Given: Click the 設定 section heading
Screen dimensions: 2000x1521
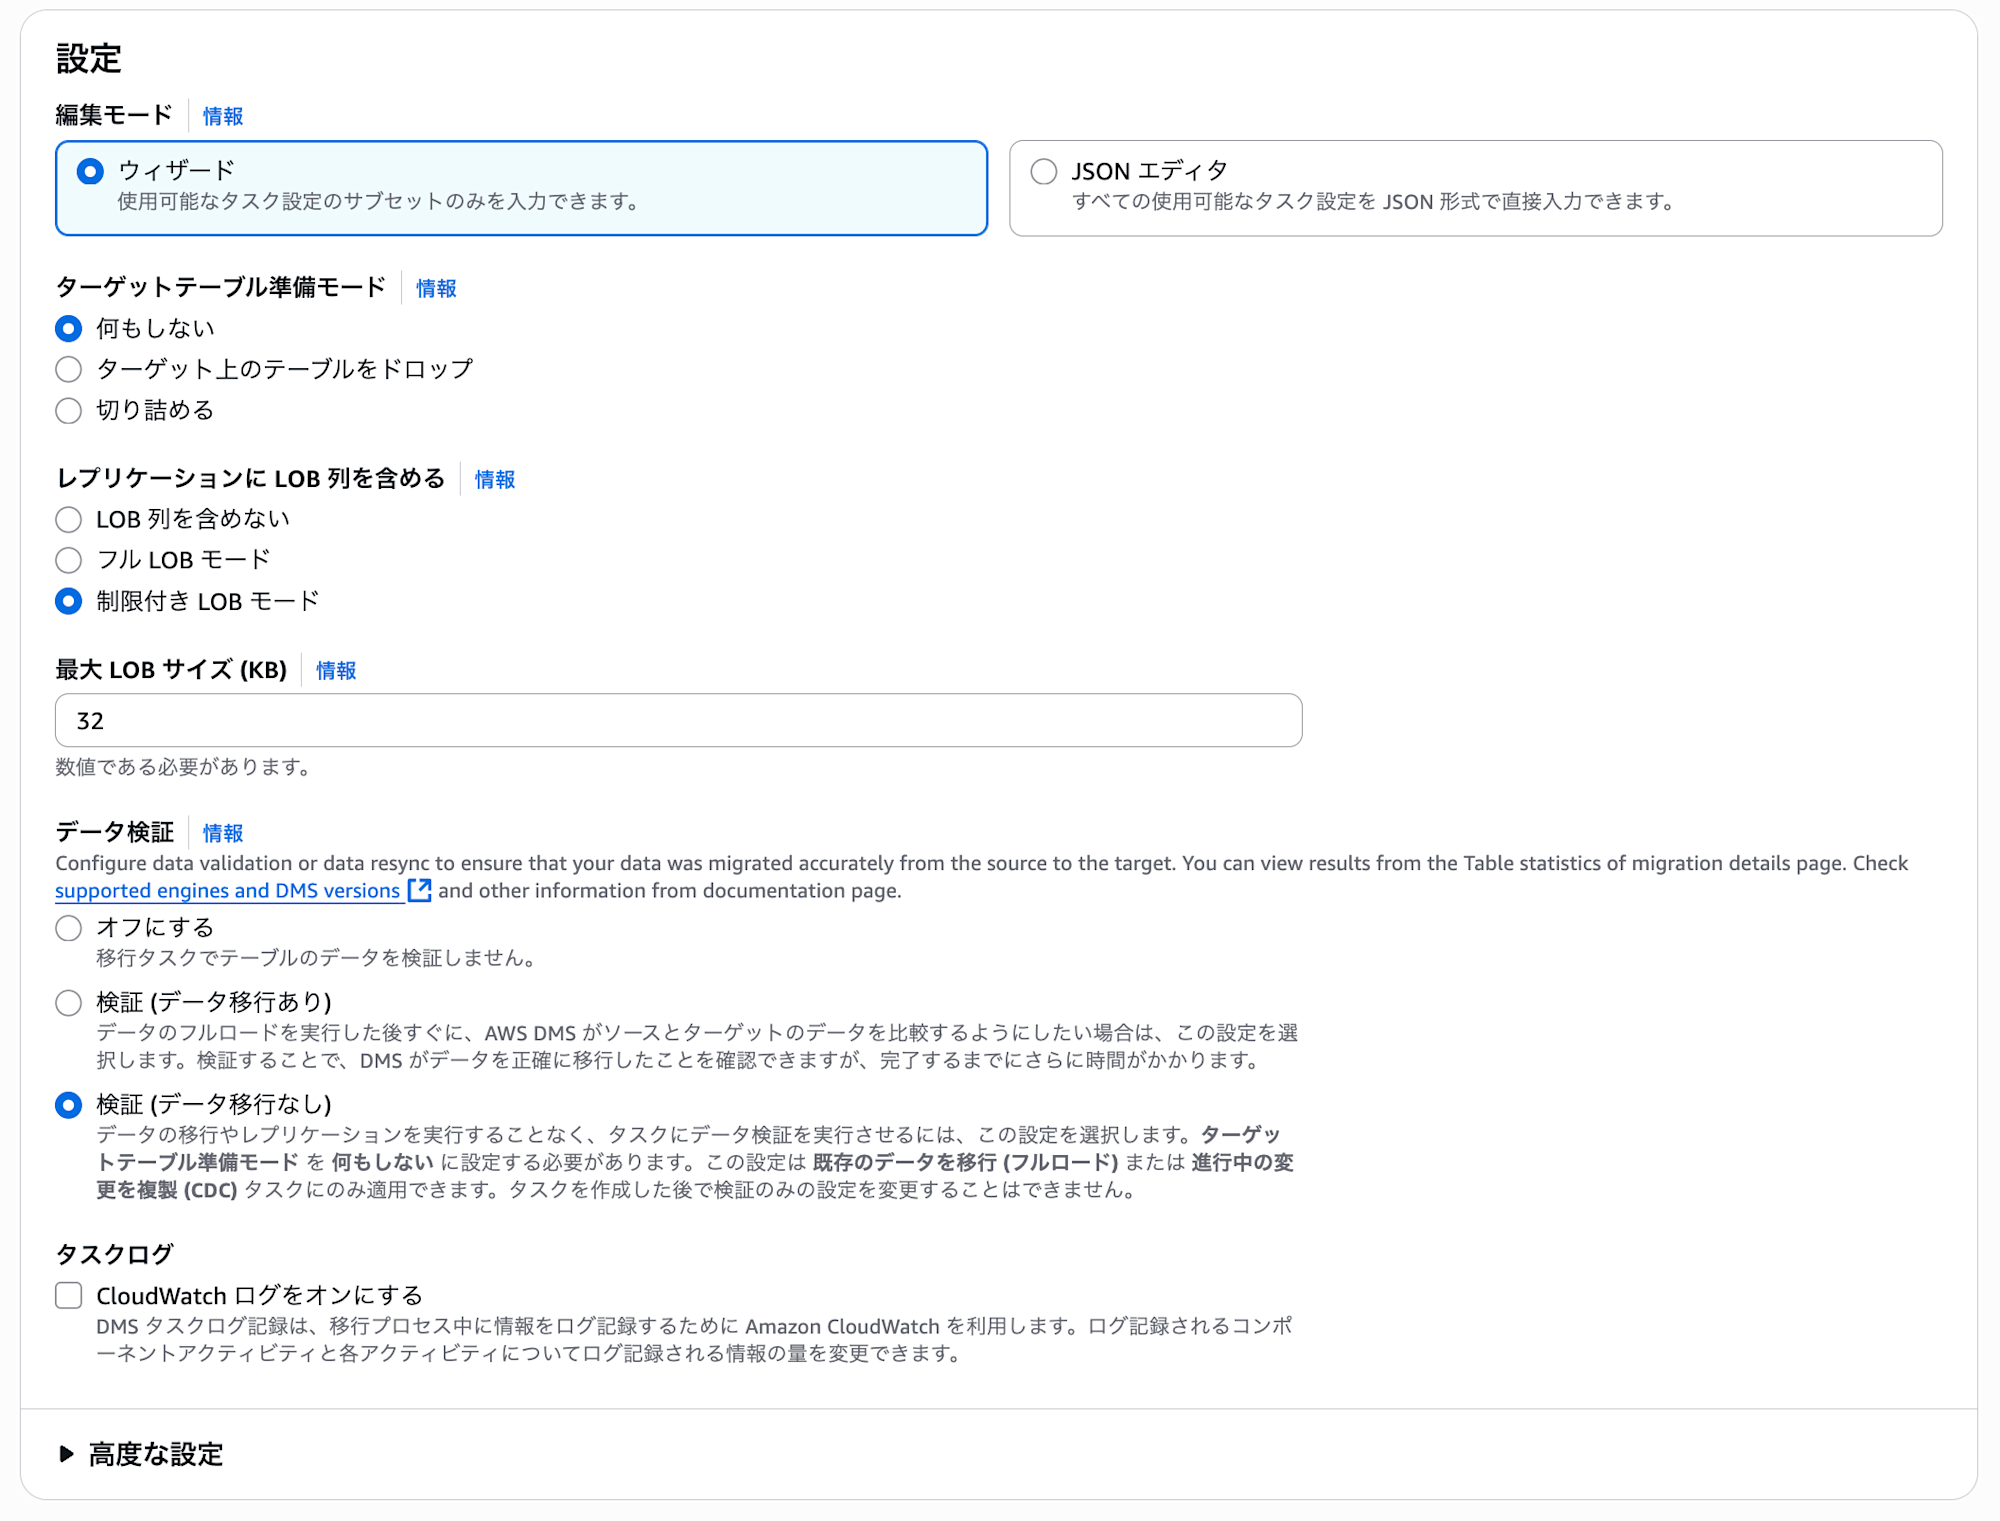Looking at the screenshot, I should pos(88,59).
